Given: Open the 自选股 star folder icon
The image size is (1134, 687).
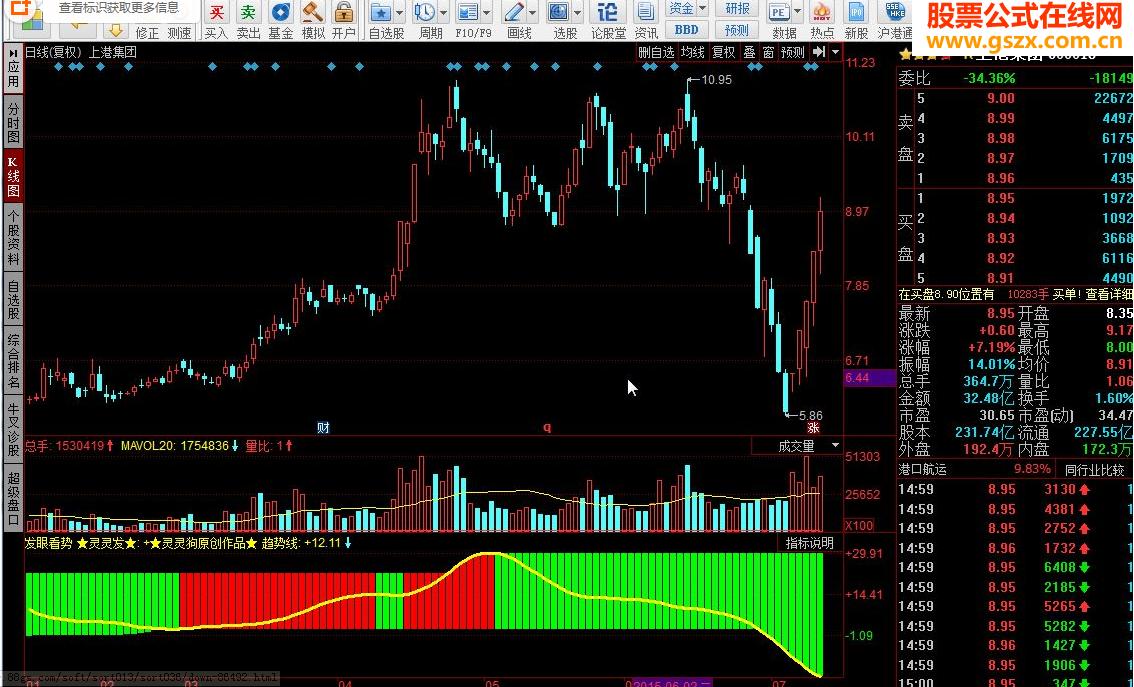Looking at the screenshot, I should click(380, 13).
